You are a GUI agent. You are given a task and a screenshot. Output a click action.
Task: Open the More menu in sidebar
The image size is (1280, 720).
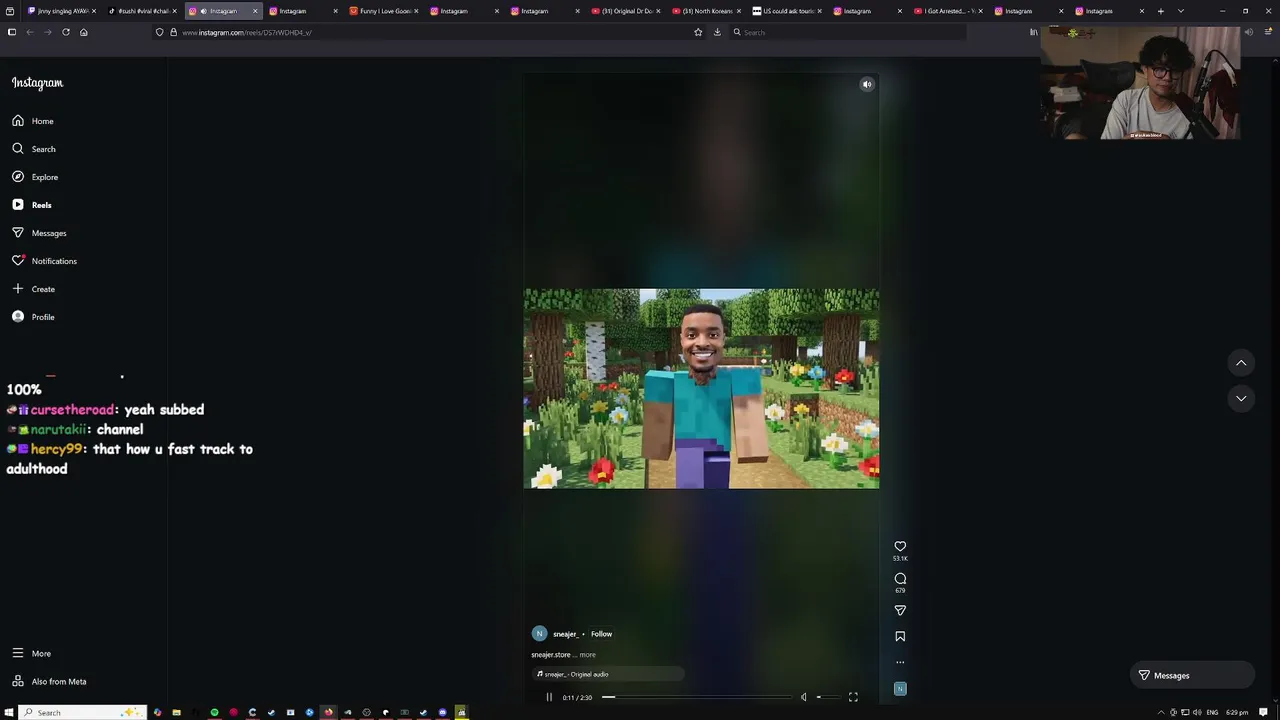click(31, 653)
